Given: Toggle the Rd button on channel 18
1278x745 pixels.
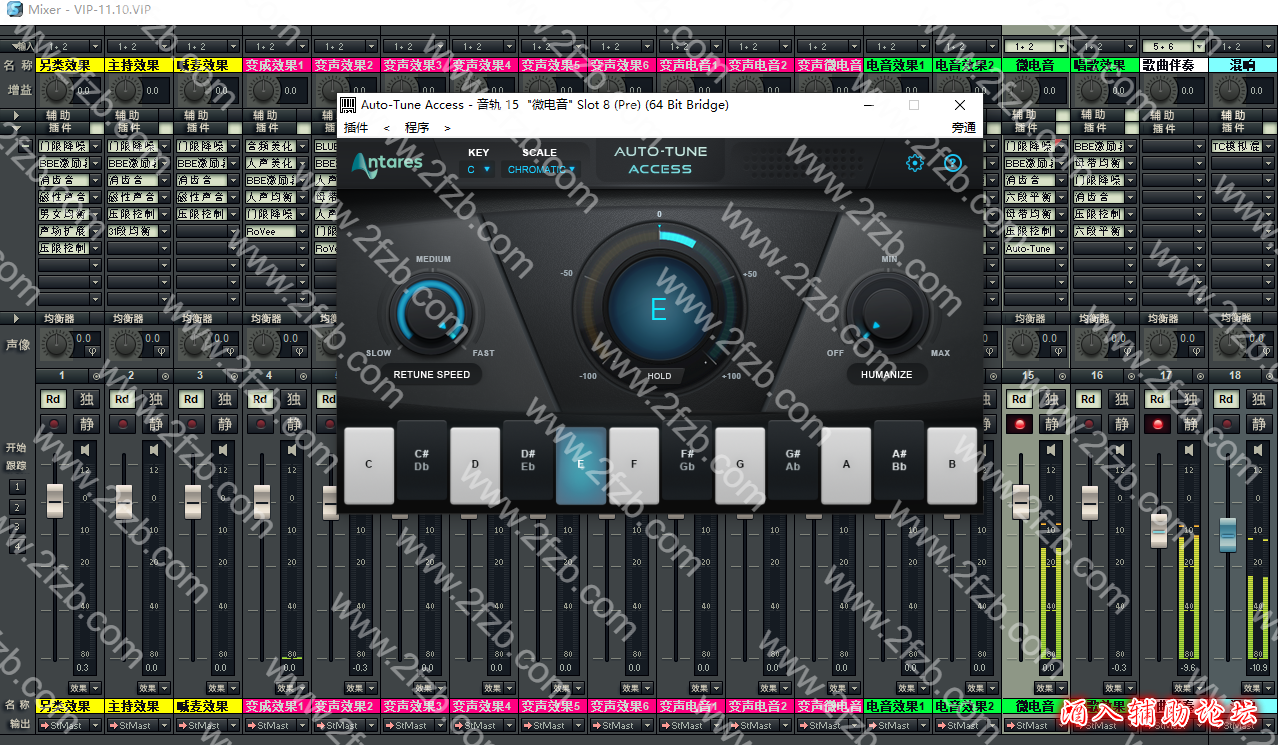Looking at the screenshot, I should tap(1226, 399).
